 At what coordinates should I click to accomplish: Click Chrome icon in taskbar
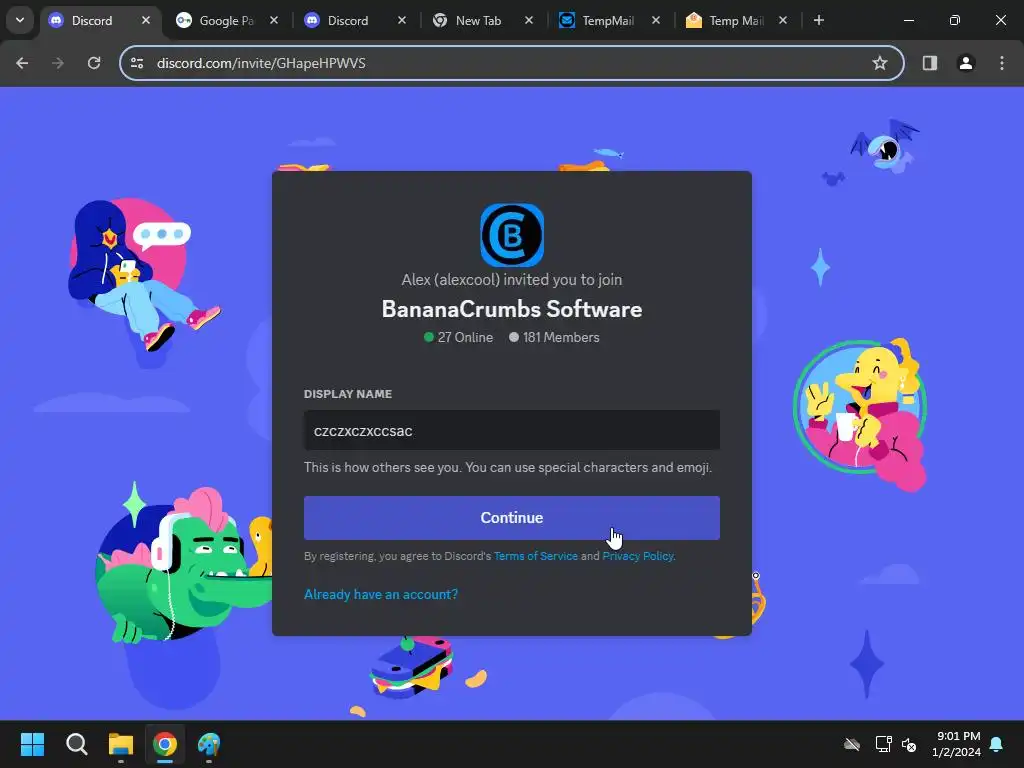[x=165, y=744]
